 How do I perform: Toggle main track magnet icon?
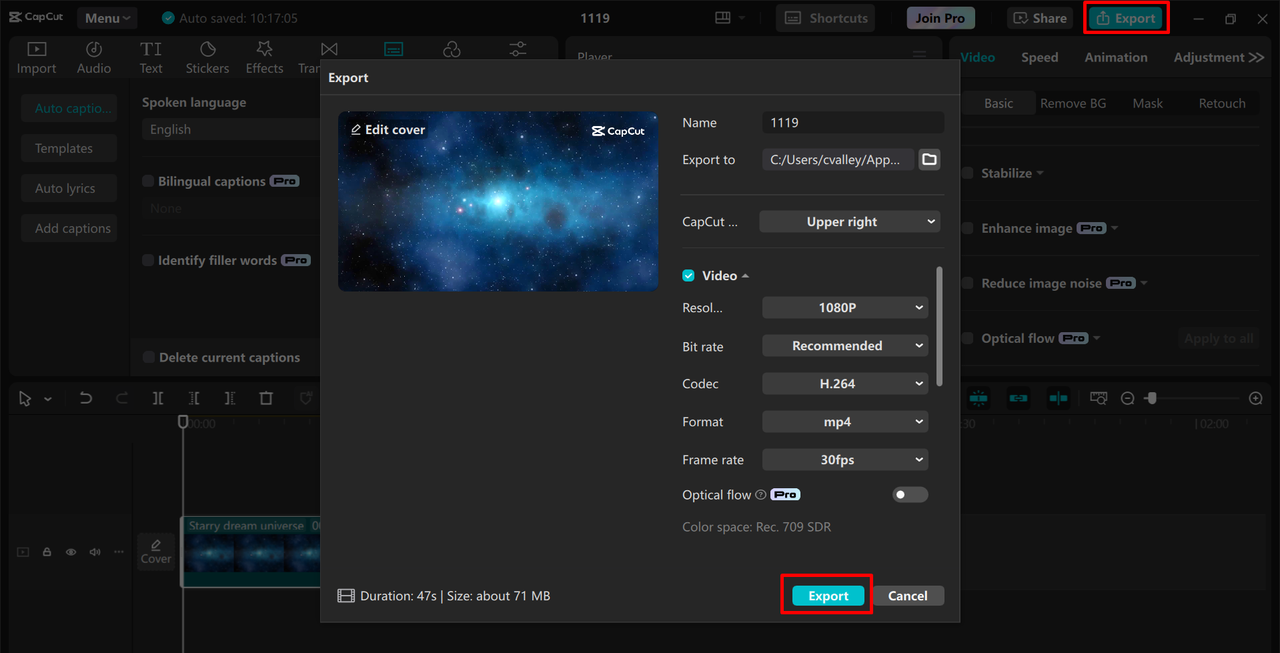coord(979,398)
